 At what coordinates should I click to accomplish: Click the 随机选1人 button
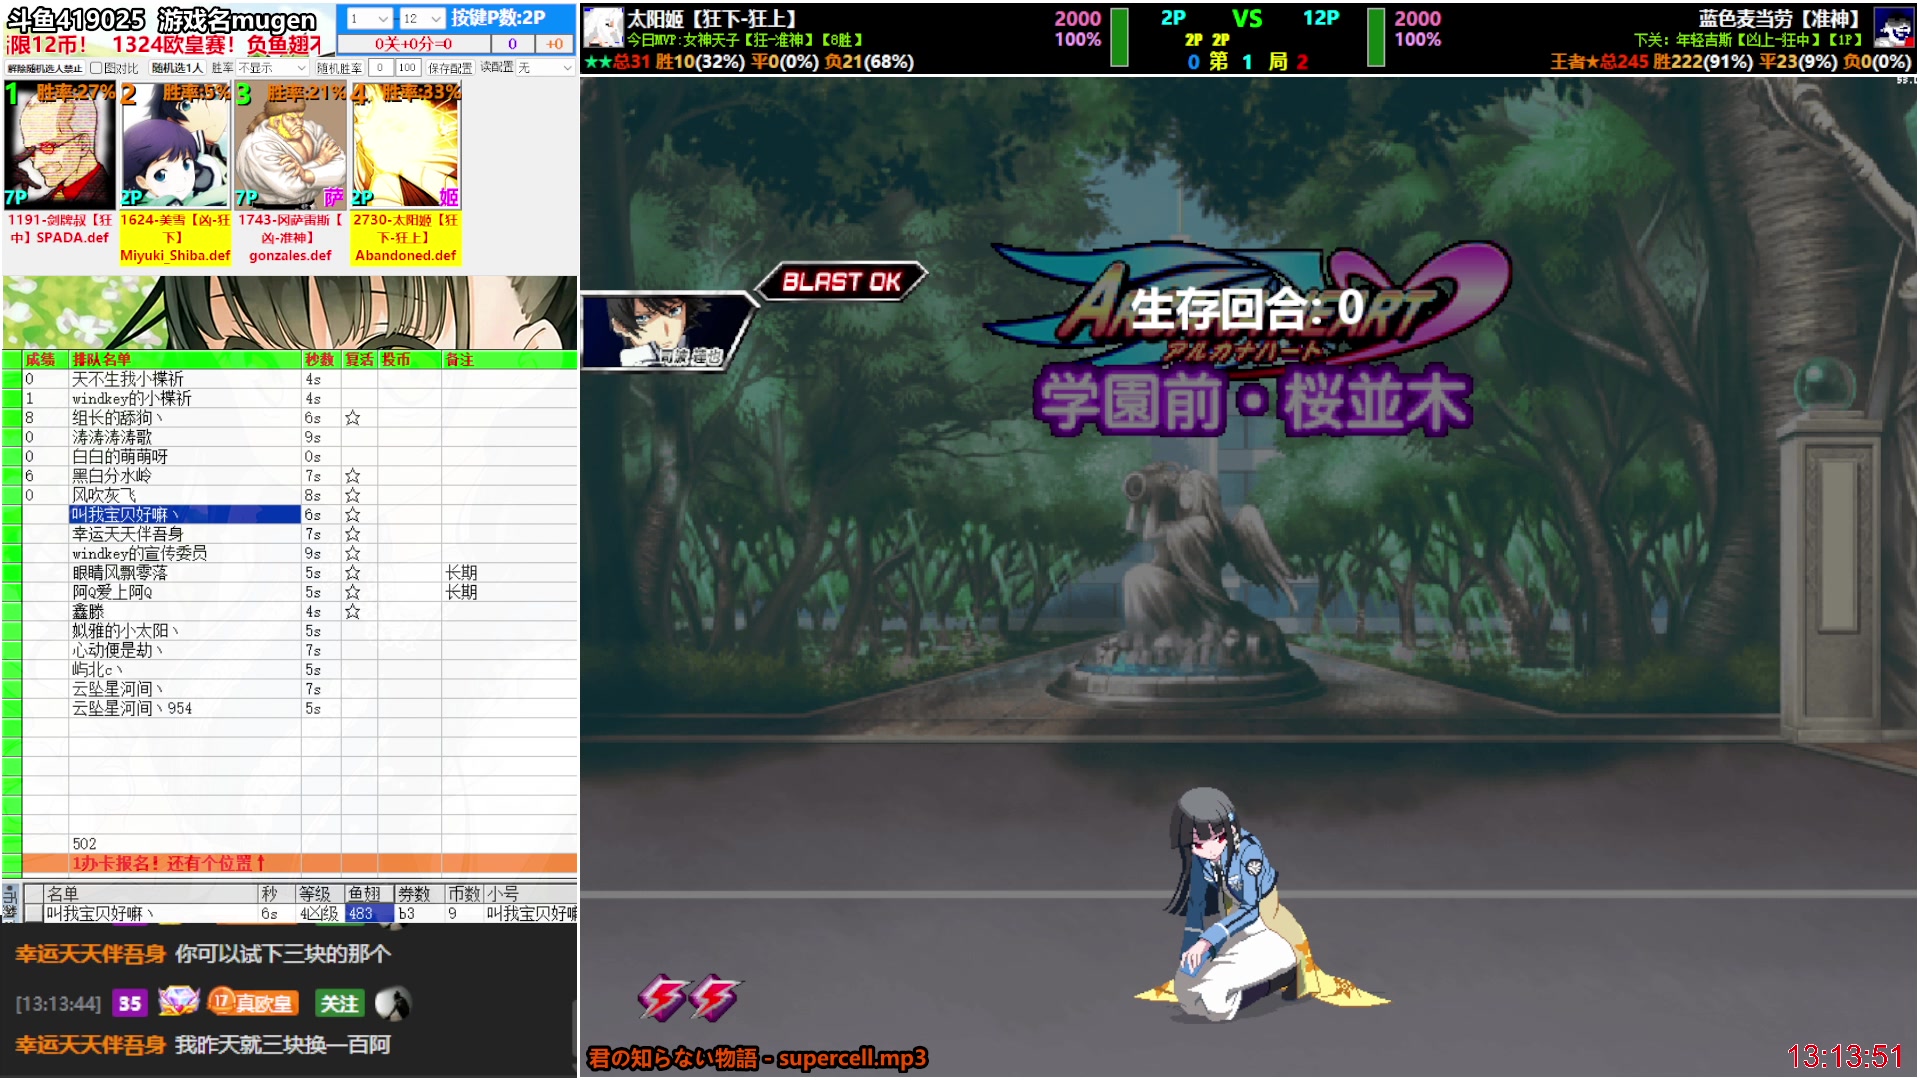tap(177, 68)
